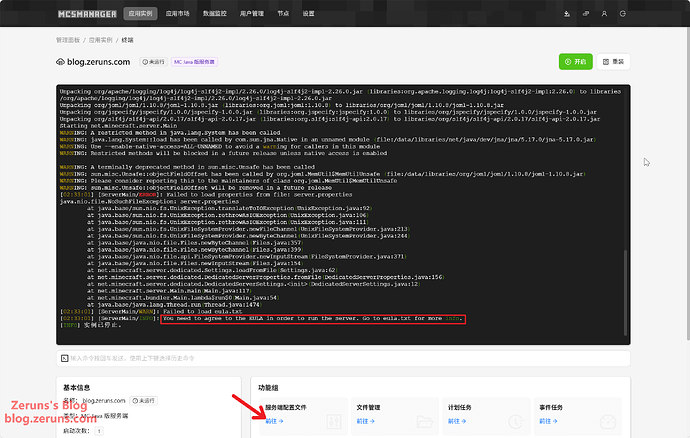This screenshot has height=438, width=690.
Task: Go to the 用户管理 nav tab
Action: coord(252,14)
